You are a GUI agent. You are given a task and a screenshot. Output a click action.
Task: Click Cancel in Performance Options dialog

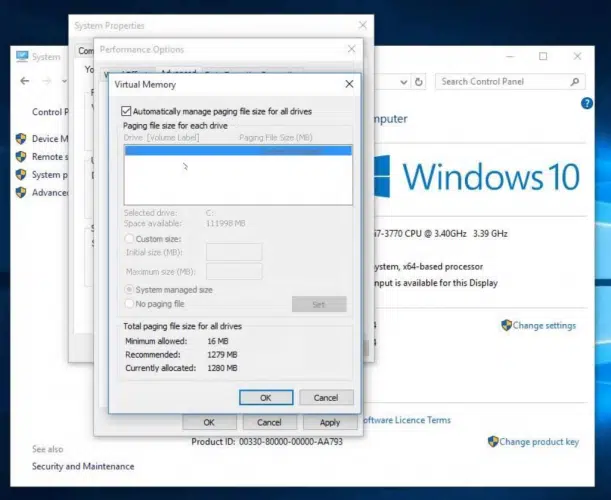pos(269,422)
